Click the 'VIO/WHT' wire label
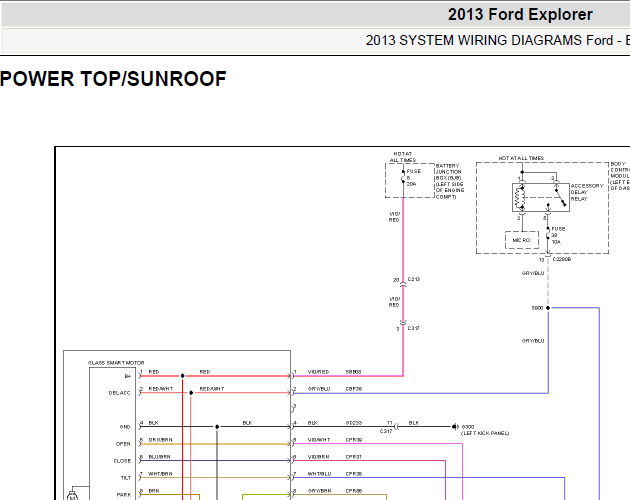The height and width of the screenshot is (500, 630). pos(319,440)
